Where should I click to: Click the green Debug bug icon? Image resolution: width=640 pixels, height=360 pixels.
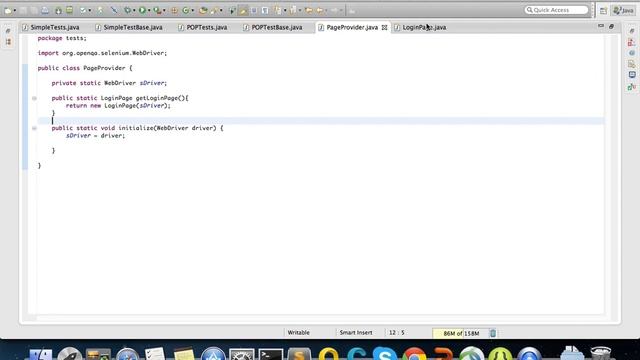tap(127, 10)
